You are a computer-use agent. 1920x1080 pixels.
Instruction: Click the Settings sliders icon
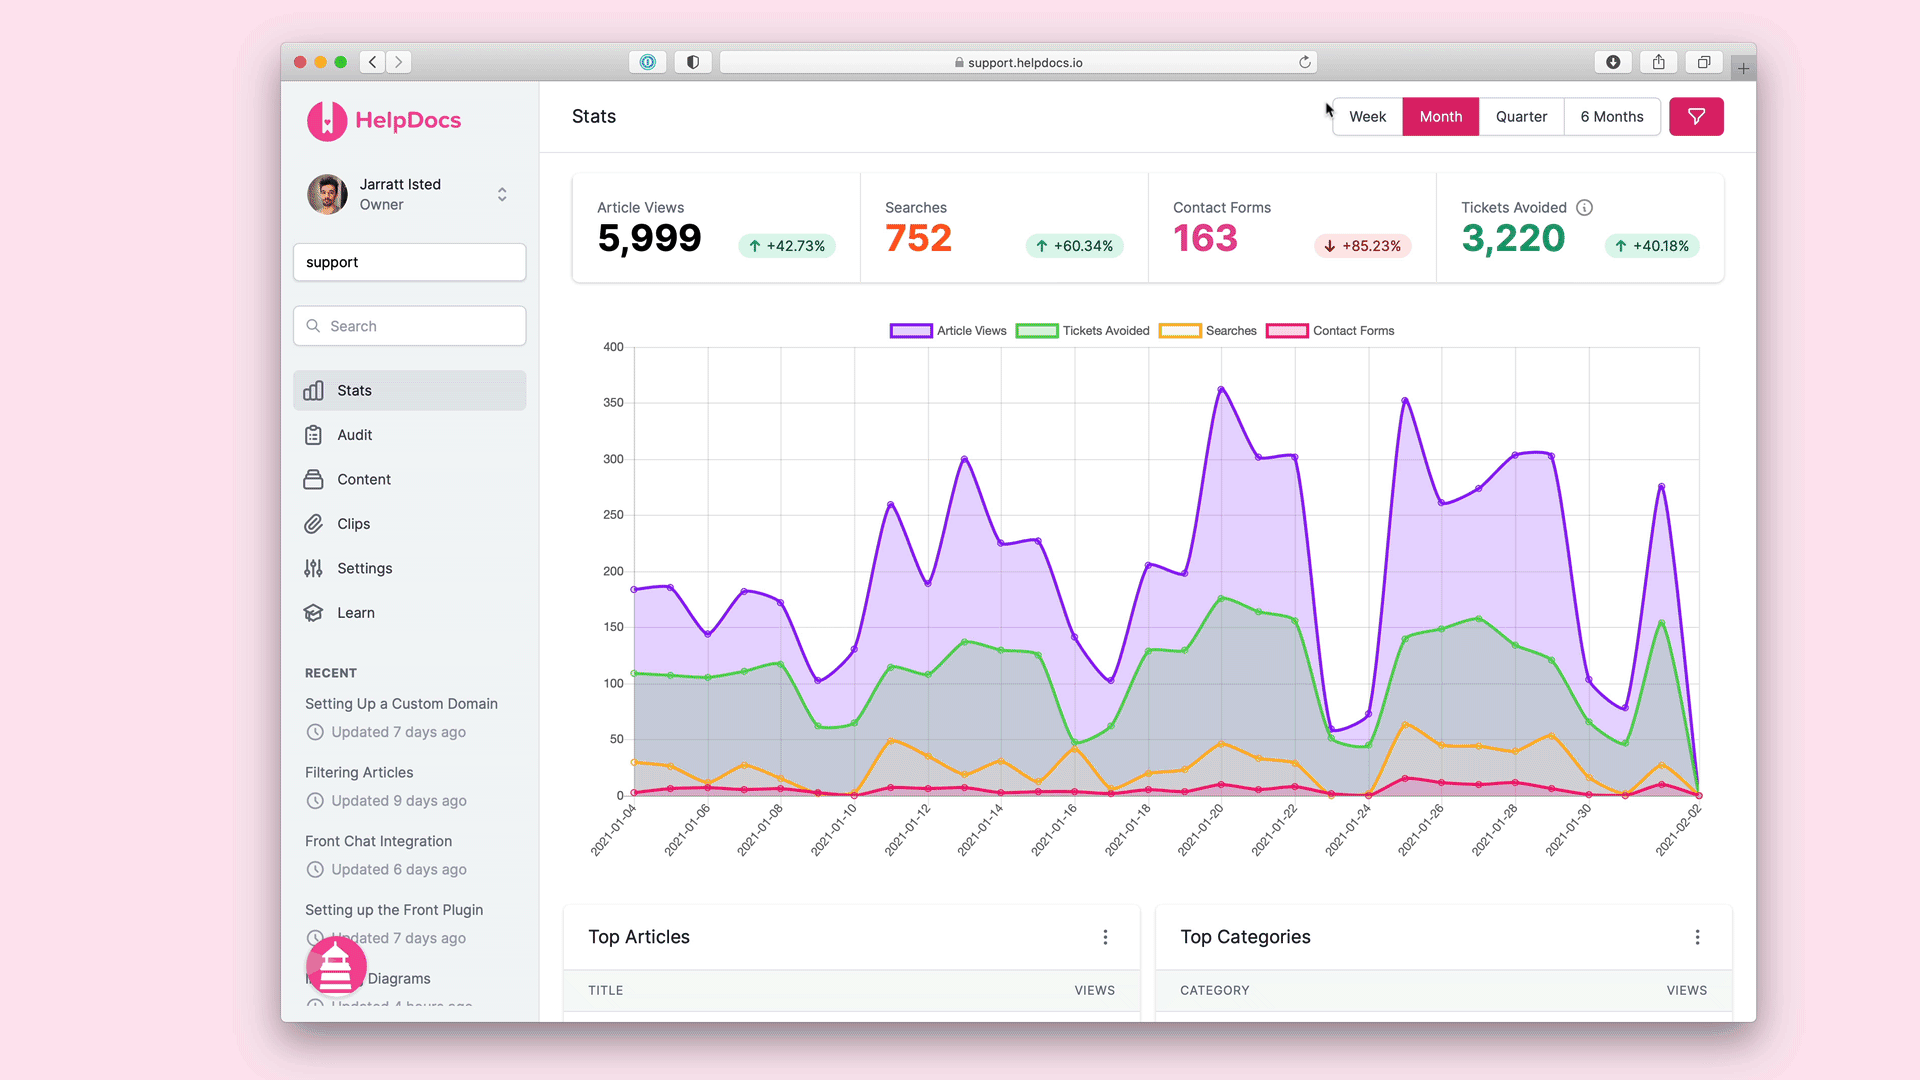[x=313, y=568]
